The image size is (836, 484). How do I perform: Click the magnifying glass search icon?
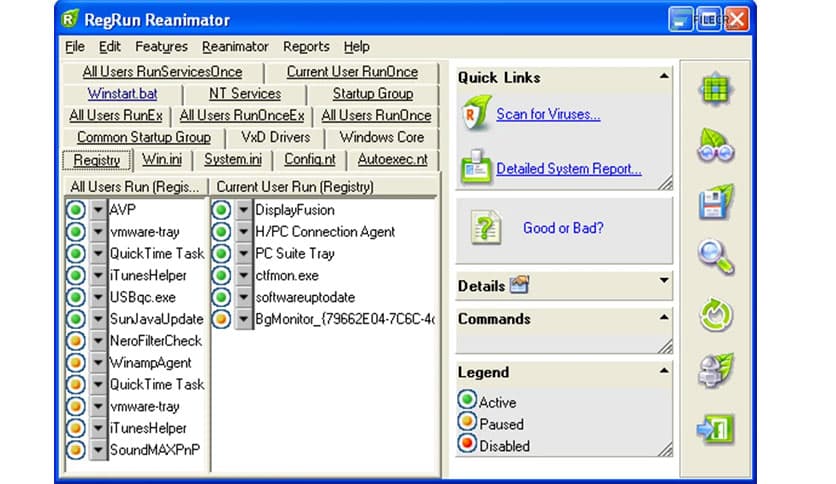click(x=716, y=257)
